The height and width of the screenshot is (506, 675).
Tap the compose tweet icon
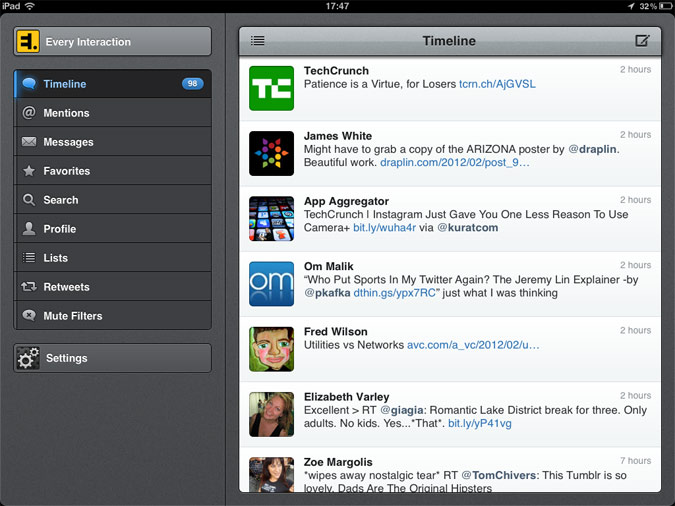click(x=642, y=40)
